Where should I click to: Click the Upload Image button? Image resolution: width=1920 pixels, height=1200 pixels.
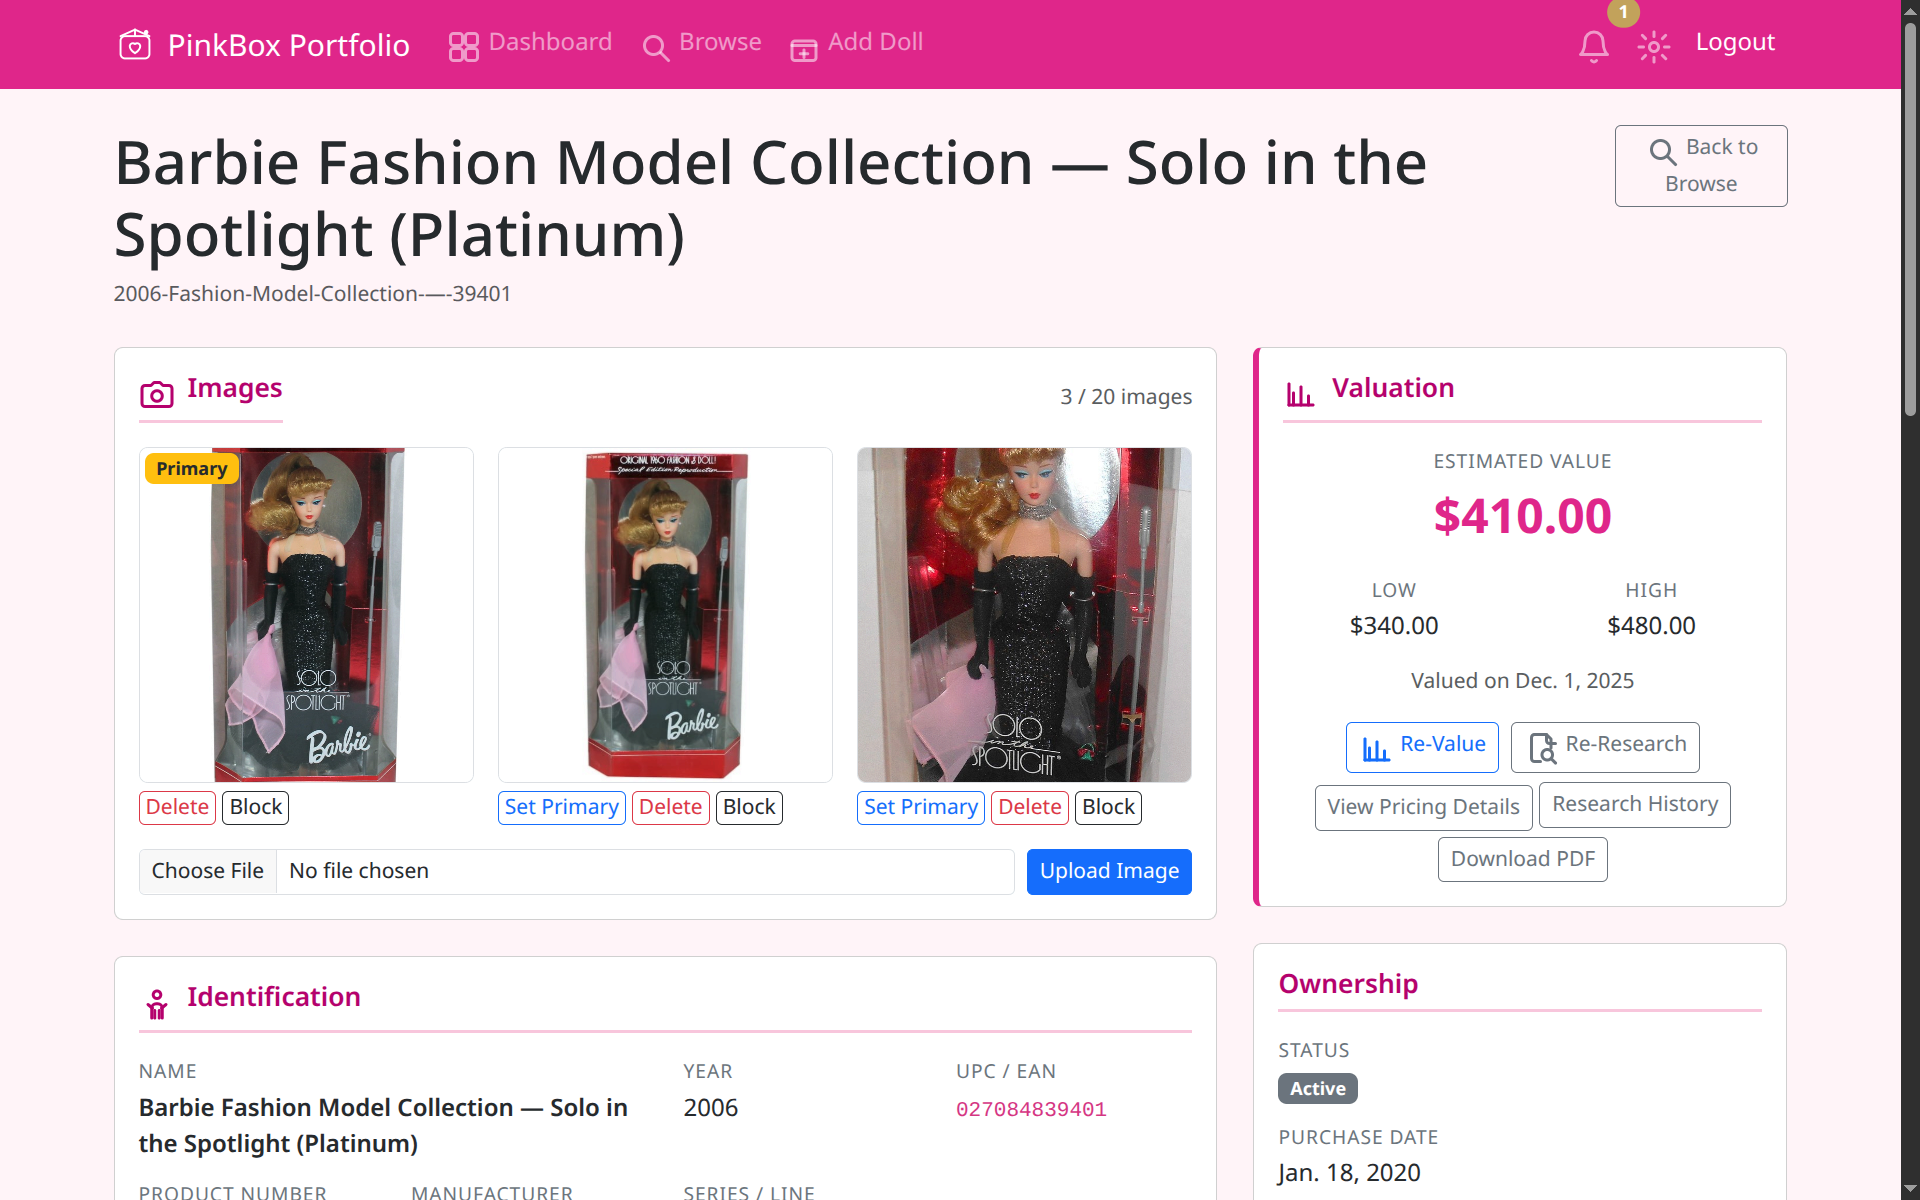(1108, 871)
